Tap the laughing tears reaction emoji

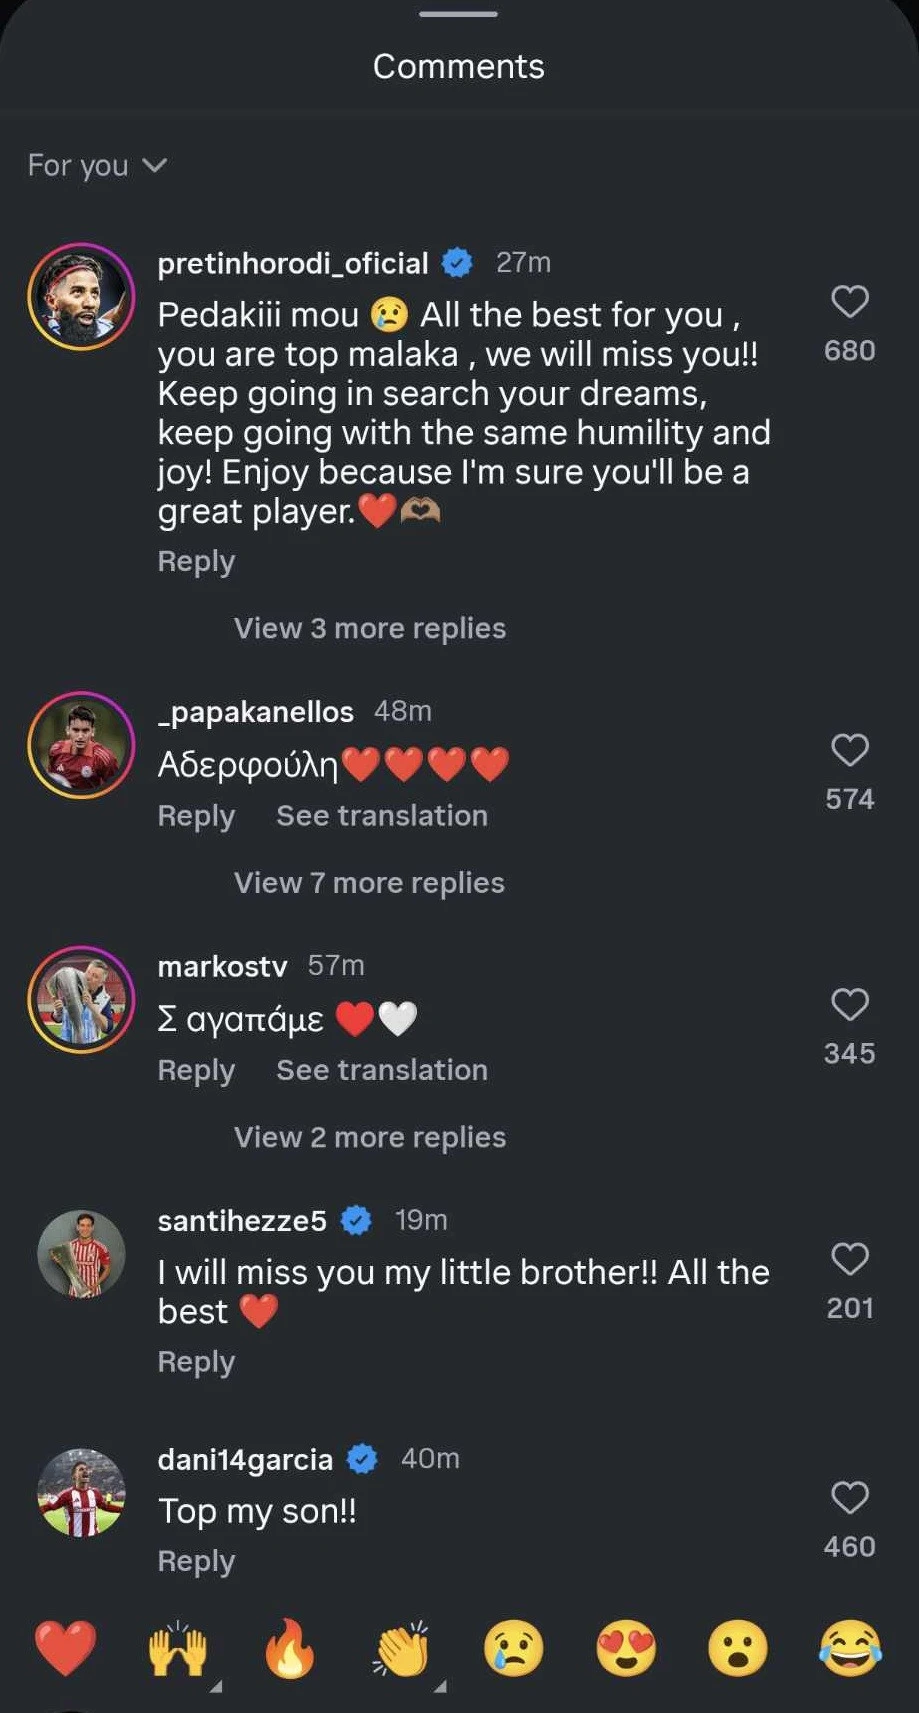[x=850, y=1648]
